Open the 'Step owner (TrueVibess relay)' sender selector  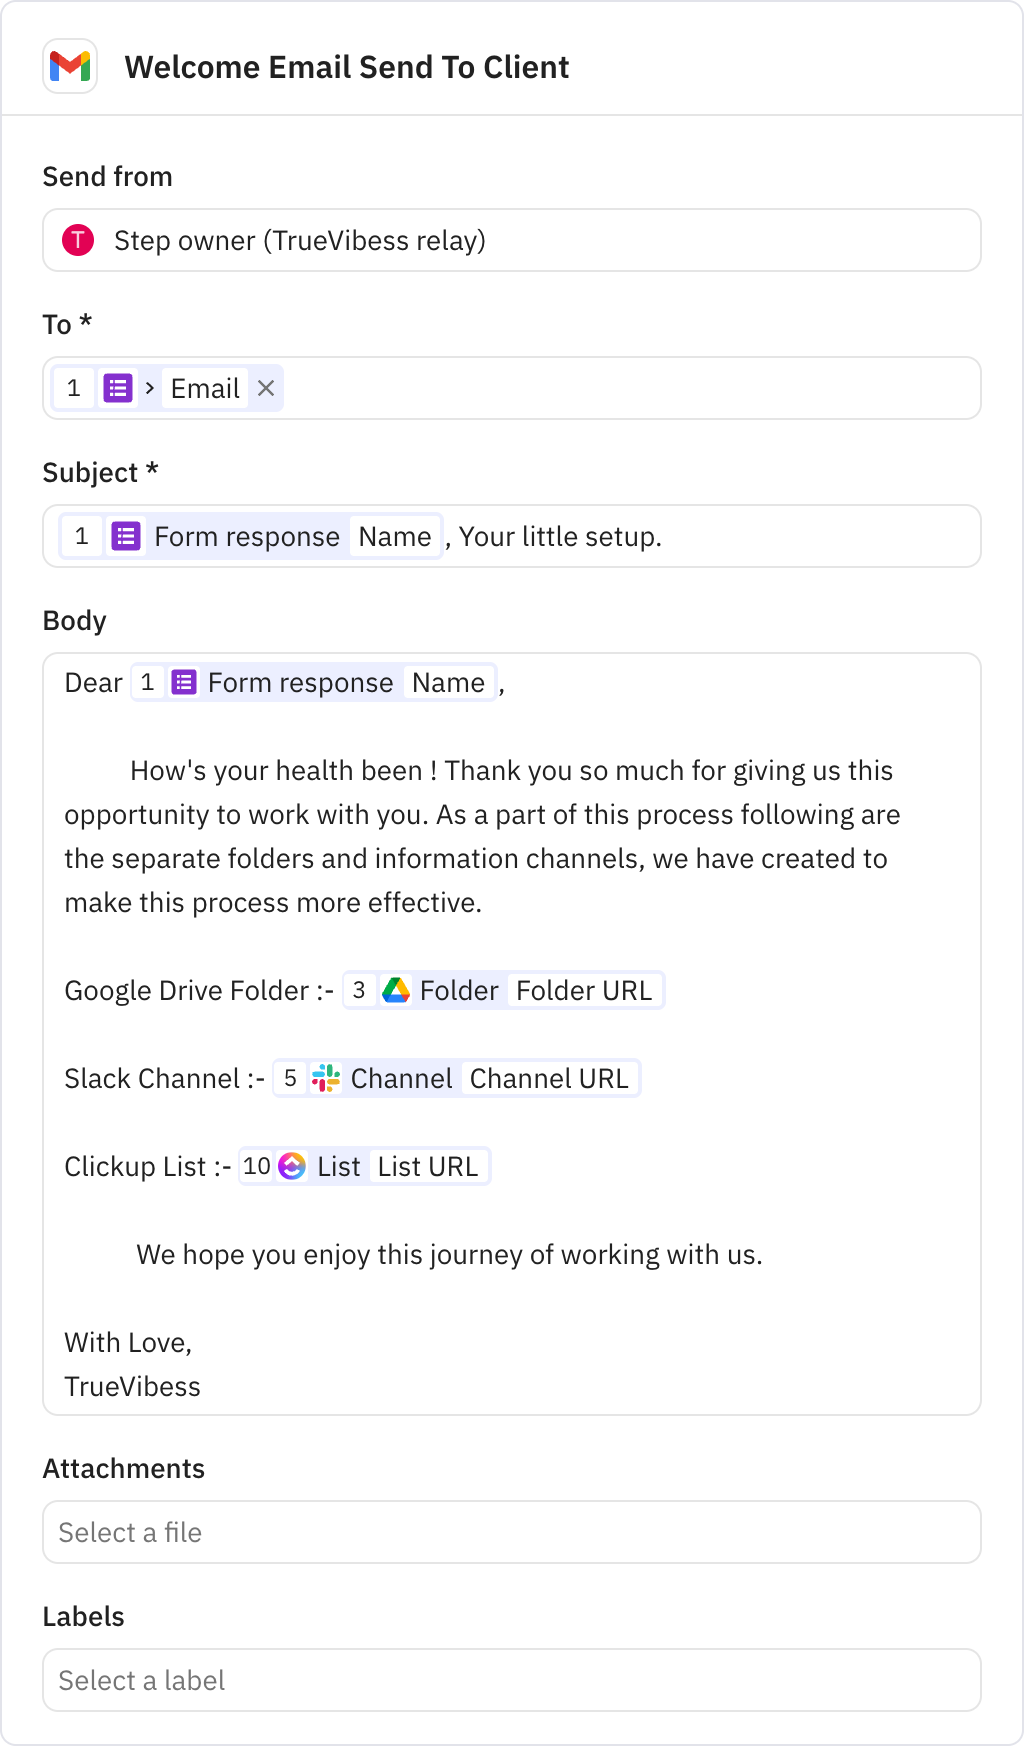[x=511, y=240]
